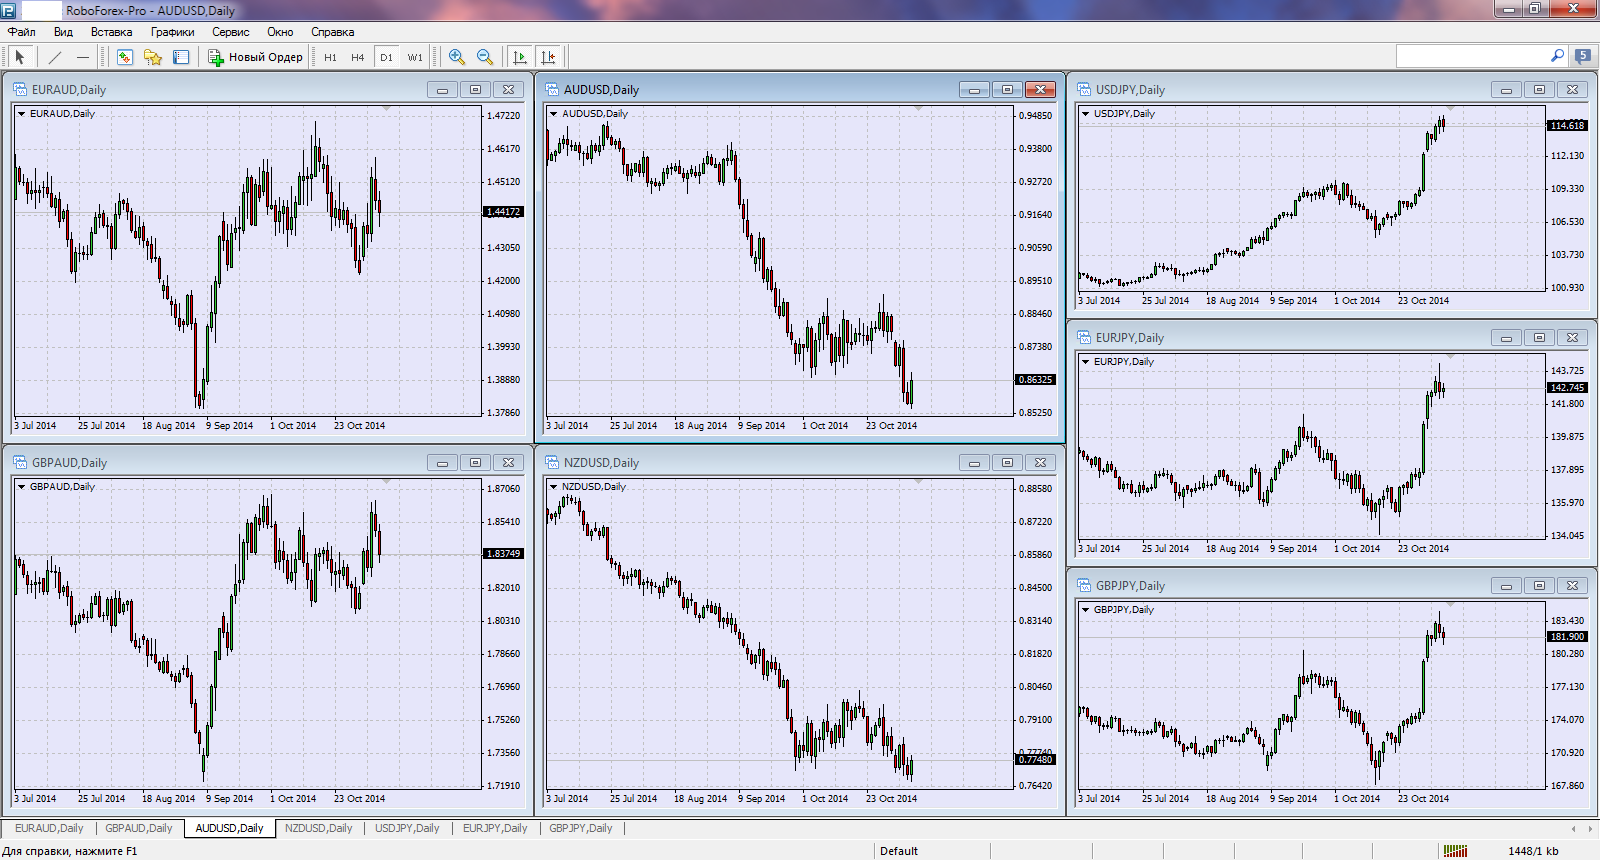
Task: Click the USDJPY,Daily window title icon
Action: [x=1084, y=89]
